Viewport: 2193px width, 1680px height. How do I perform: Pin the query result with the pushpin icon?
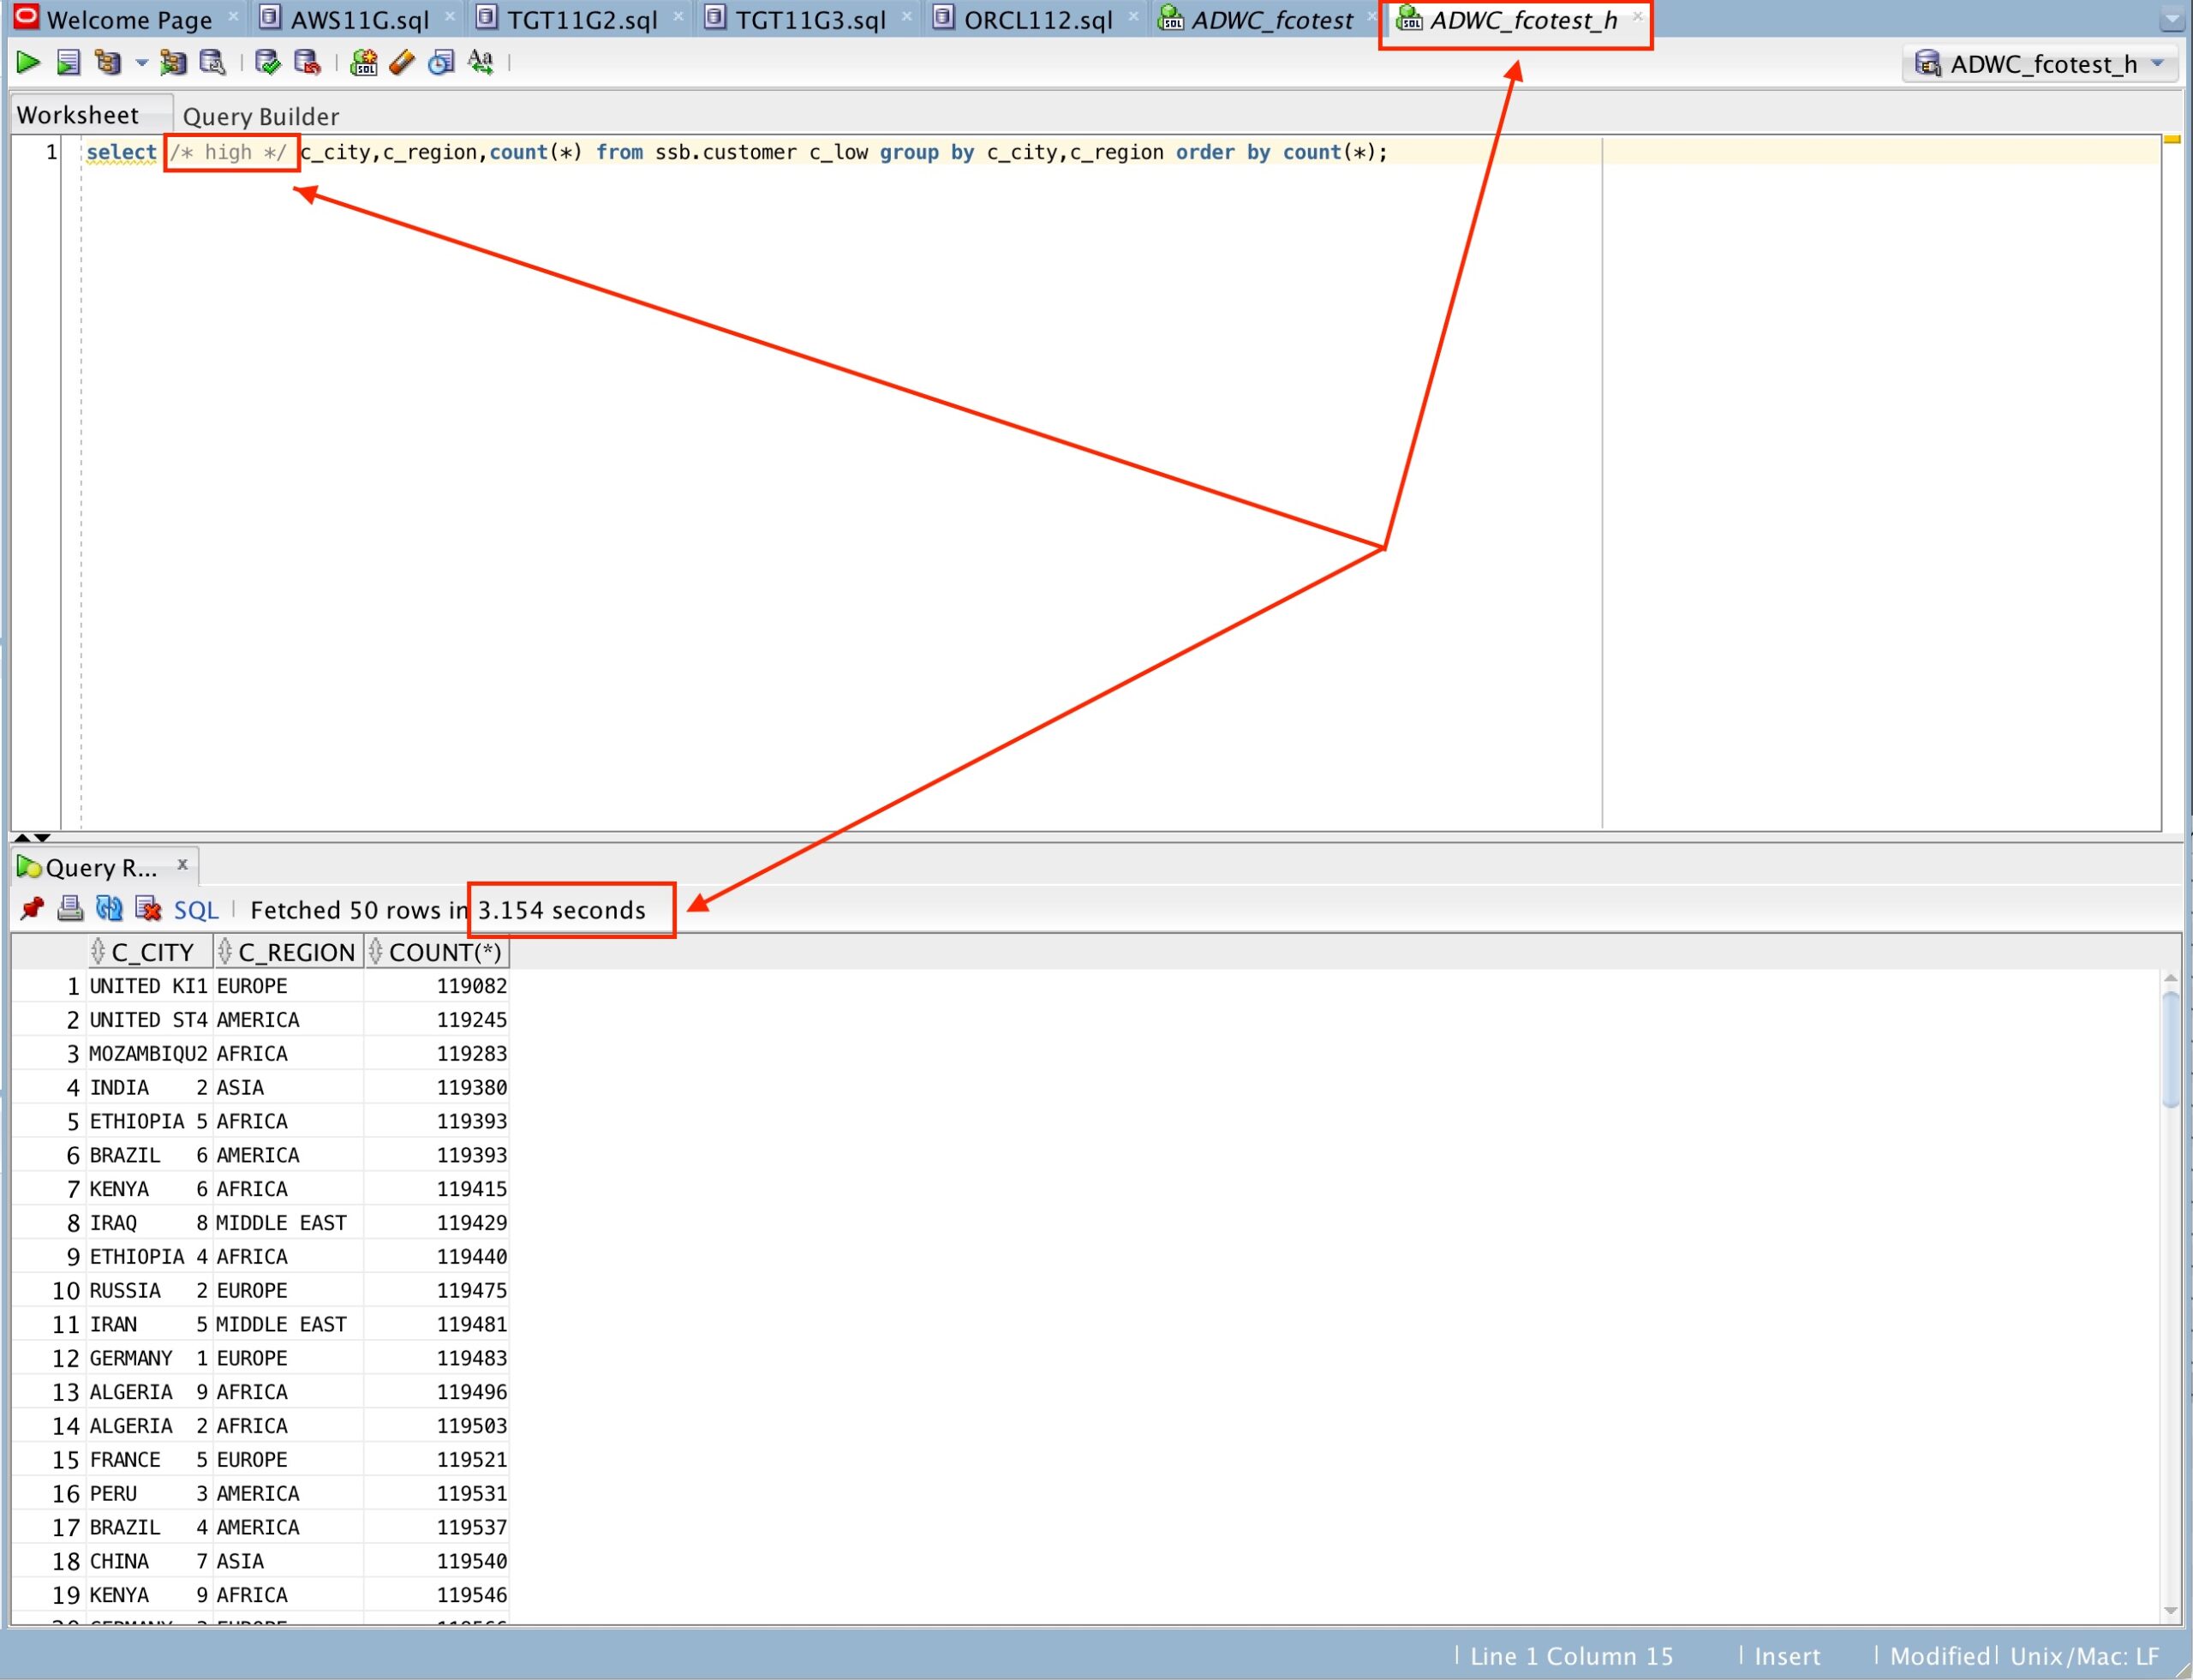[x=32, y=909]
